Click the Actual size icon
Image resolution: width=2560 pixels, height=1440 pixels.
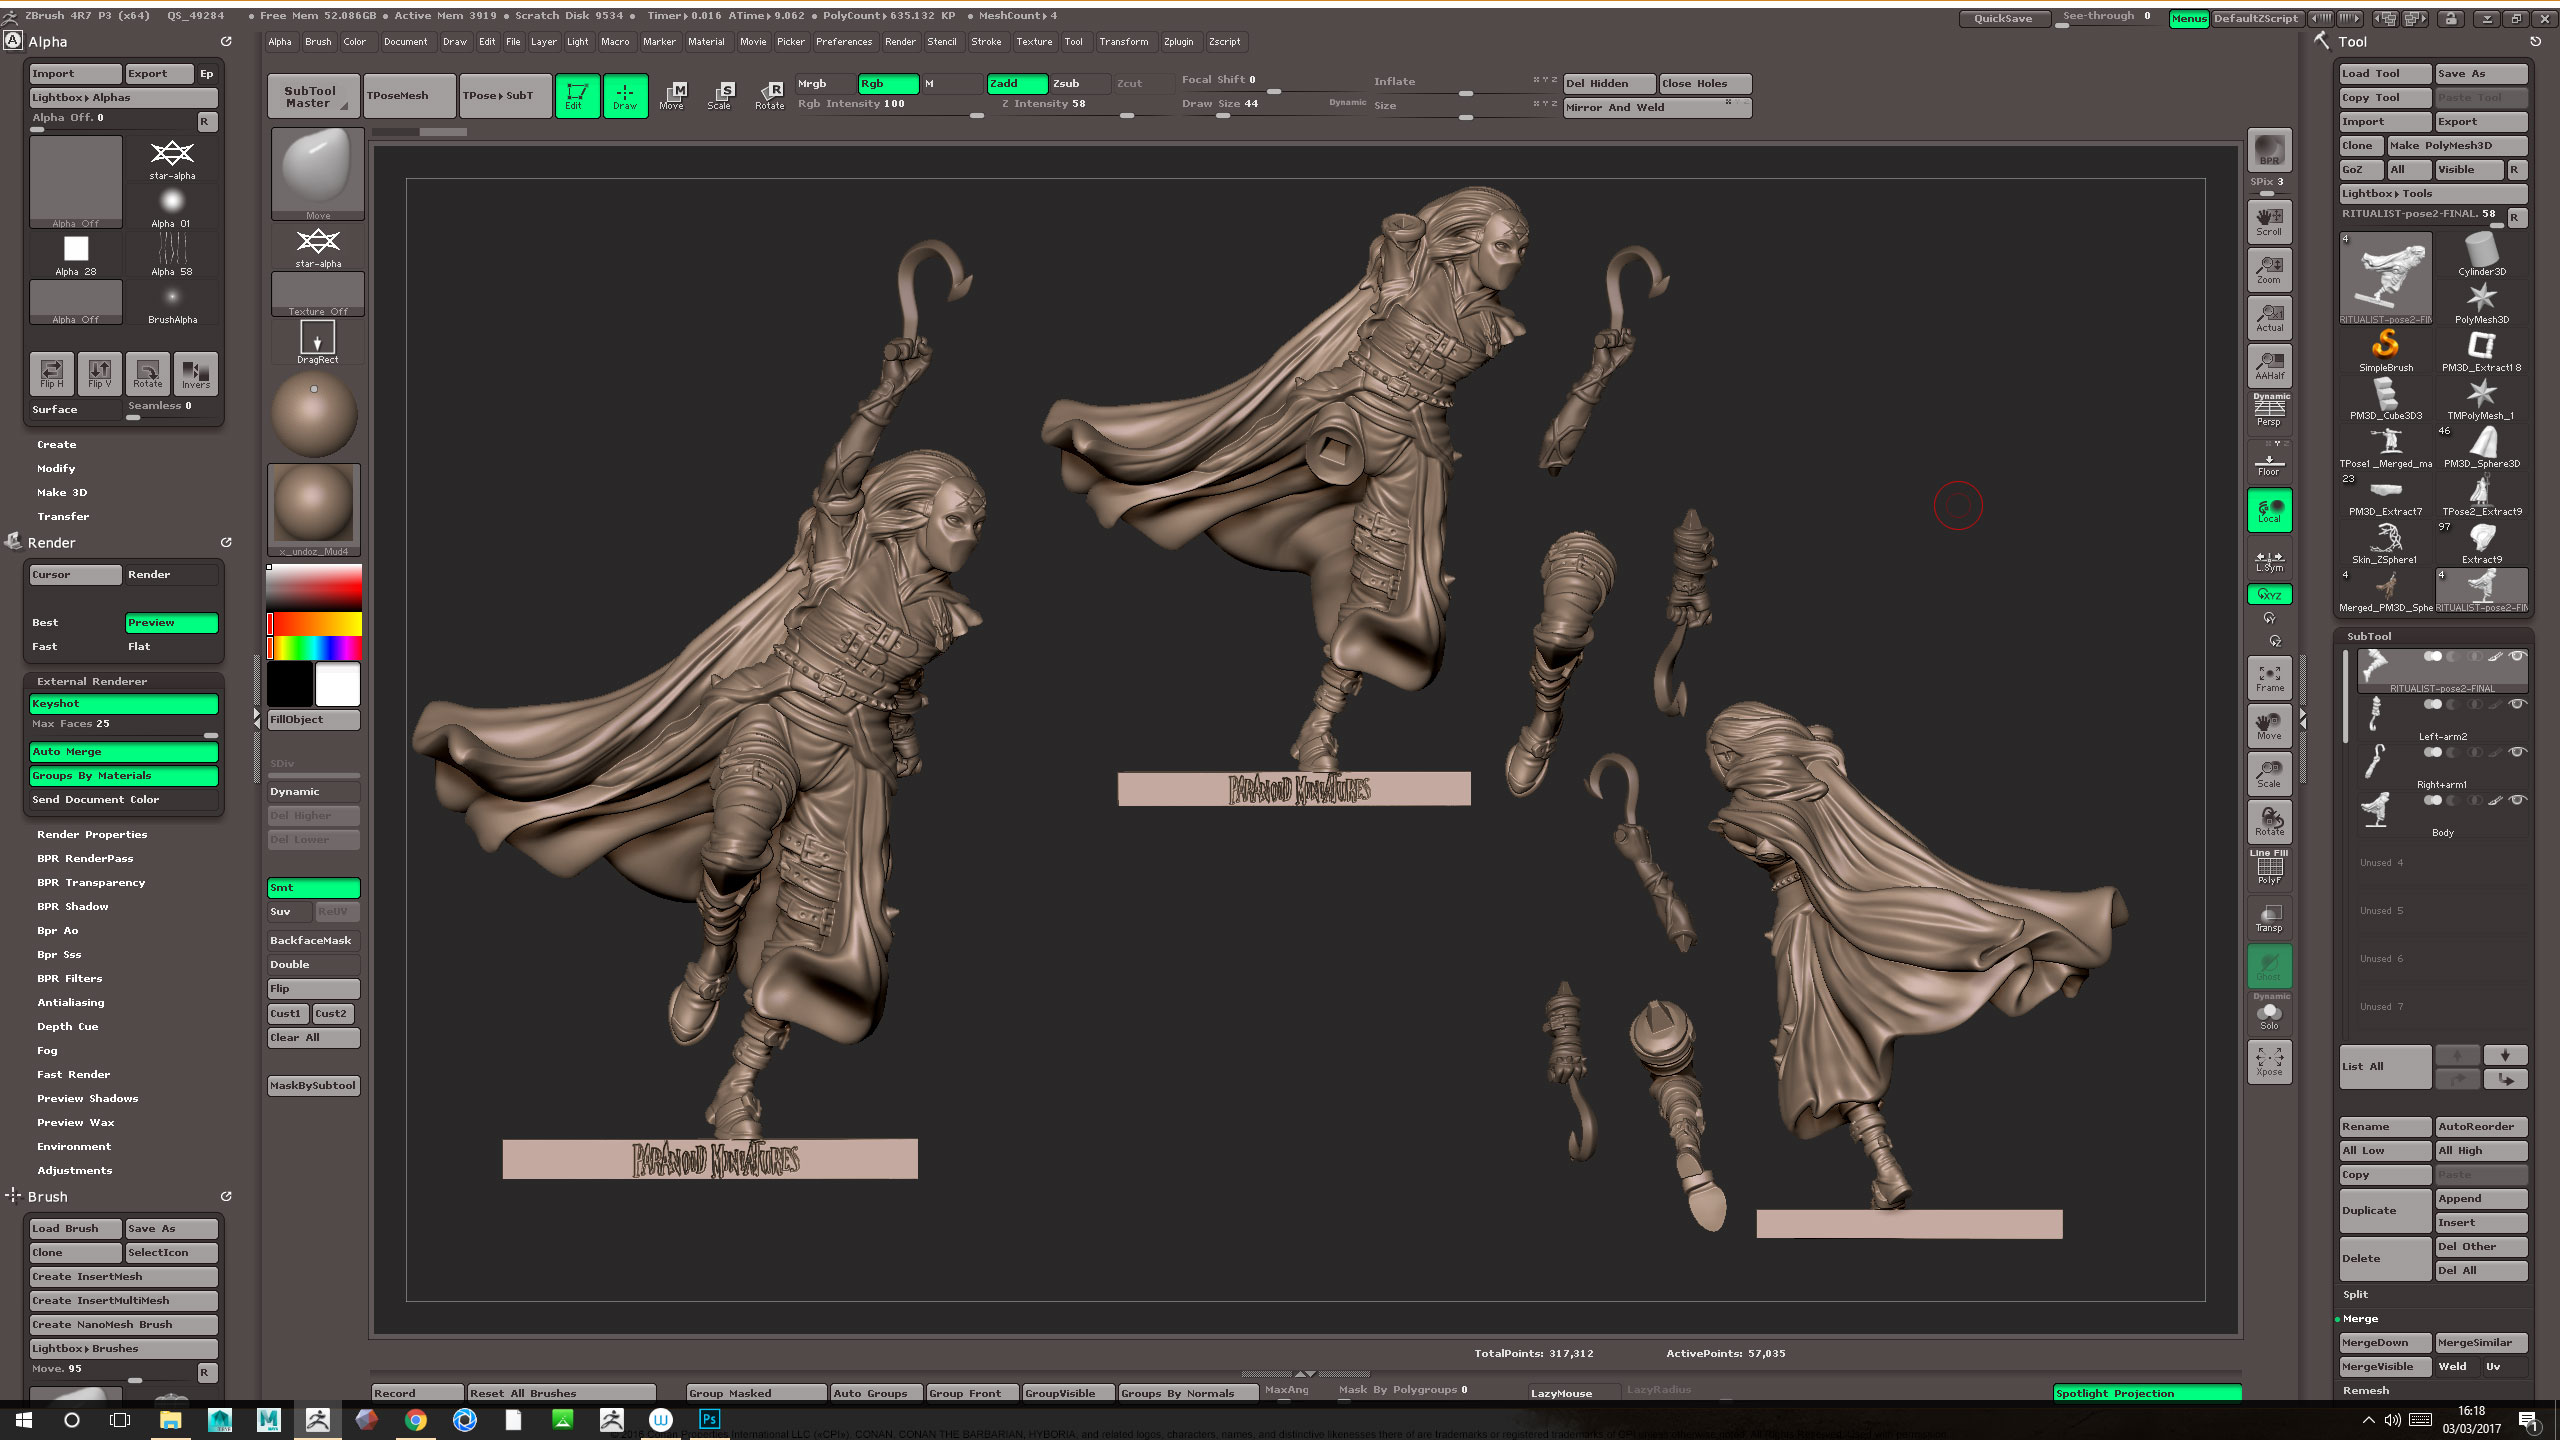[2269, 317]
